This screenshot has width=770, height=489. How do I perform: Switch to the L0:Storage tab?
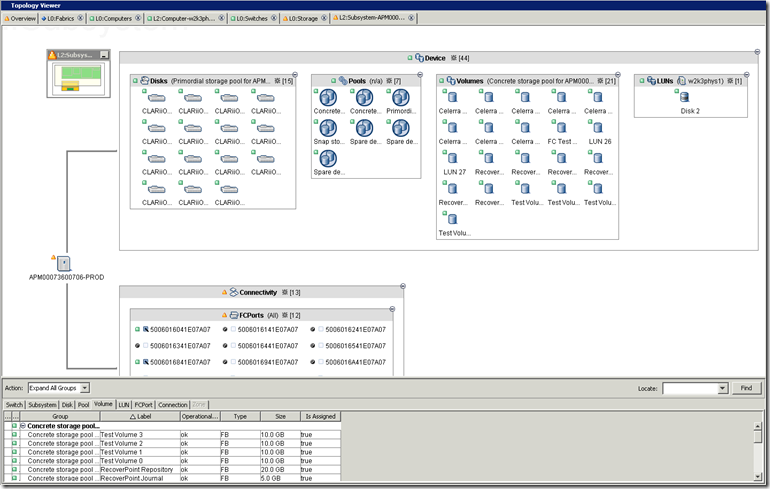coord(301,18)
